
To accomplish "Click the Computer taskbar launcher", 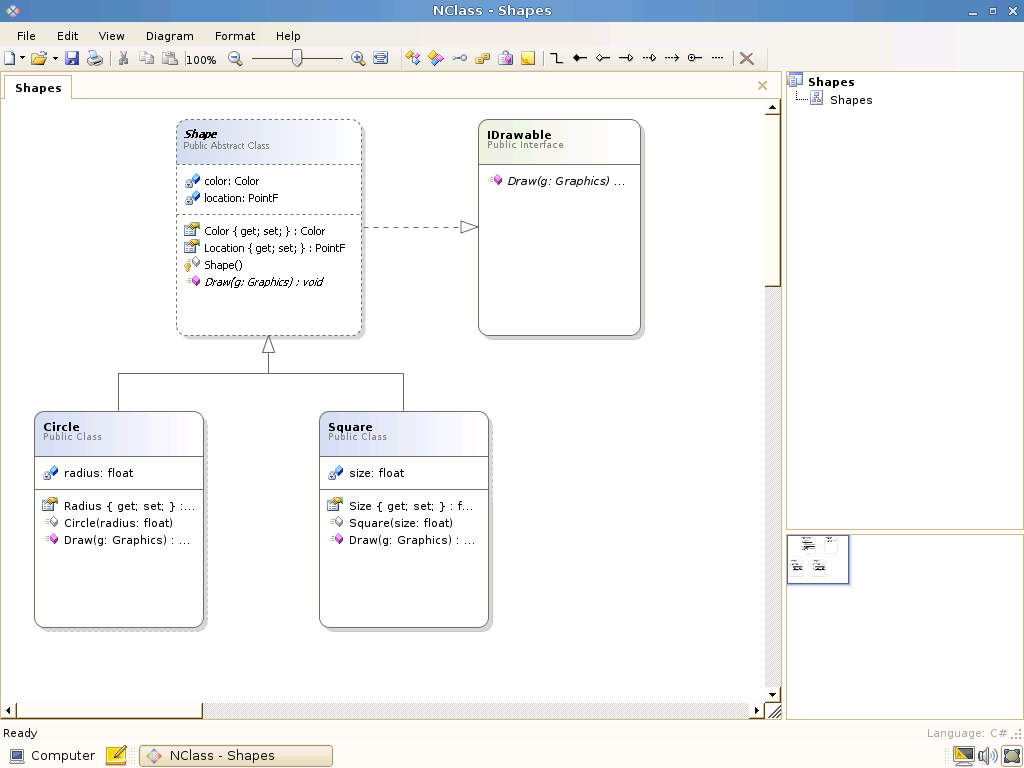I will (54, 756).
